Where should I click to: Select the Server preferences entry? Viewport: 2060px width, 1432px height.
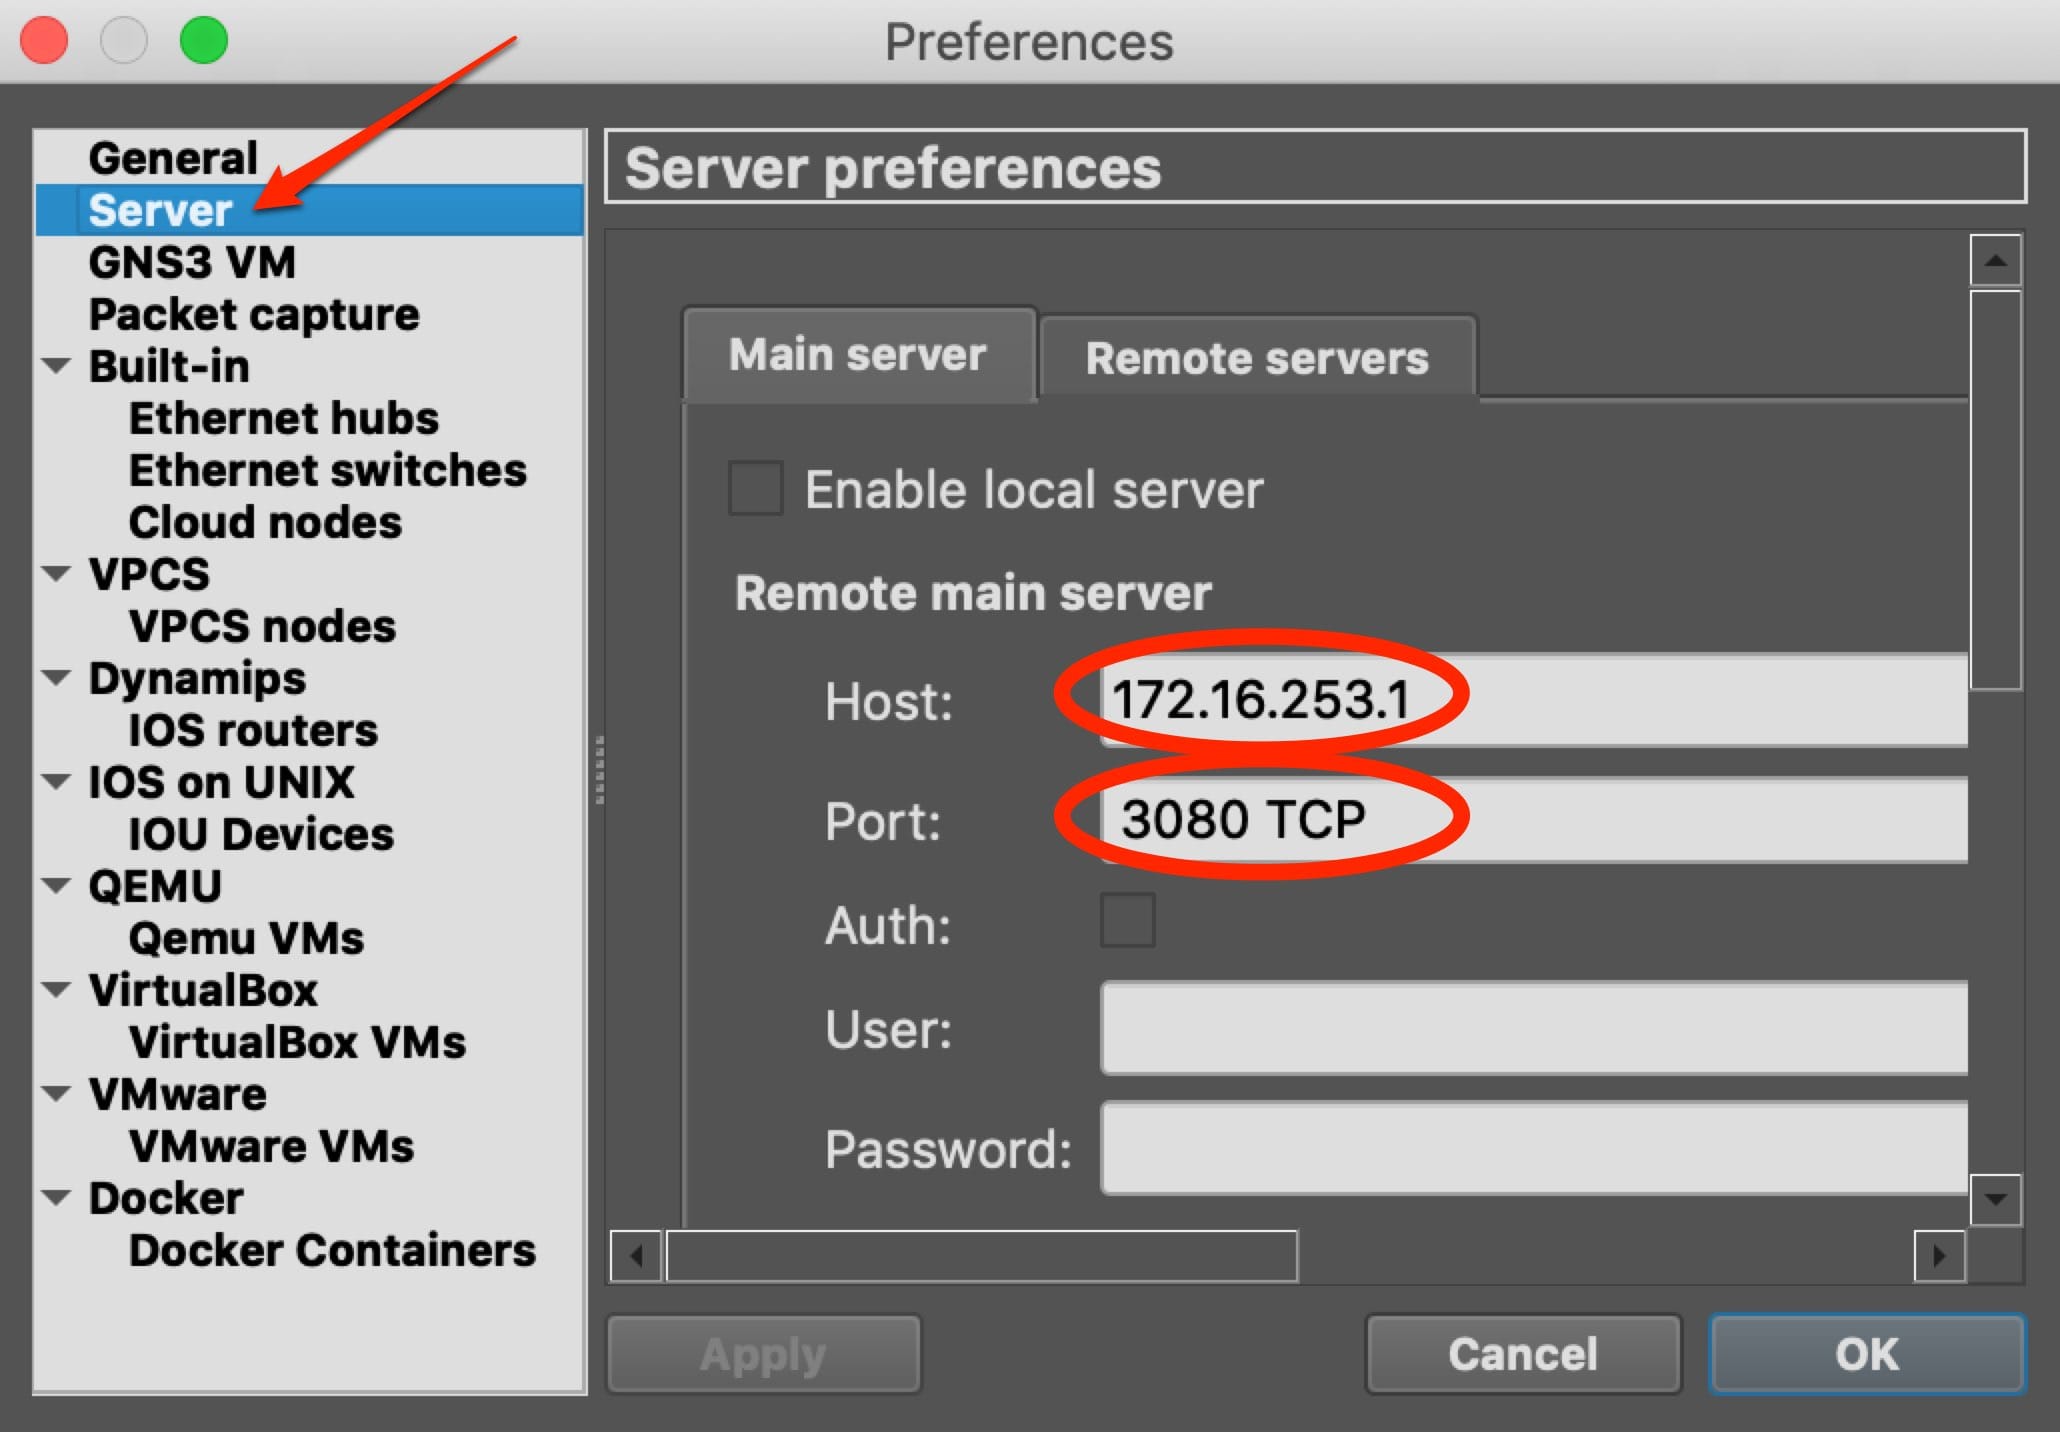point(309,210)
